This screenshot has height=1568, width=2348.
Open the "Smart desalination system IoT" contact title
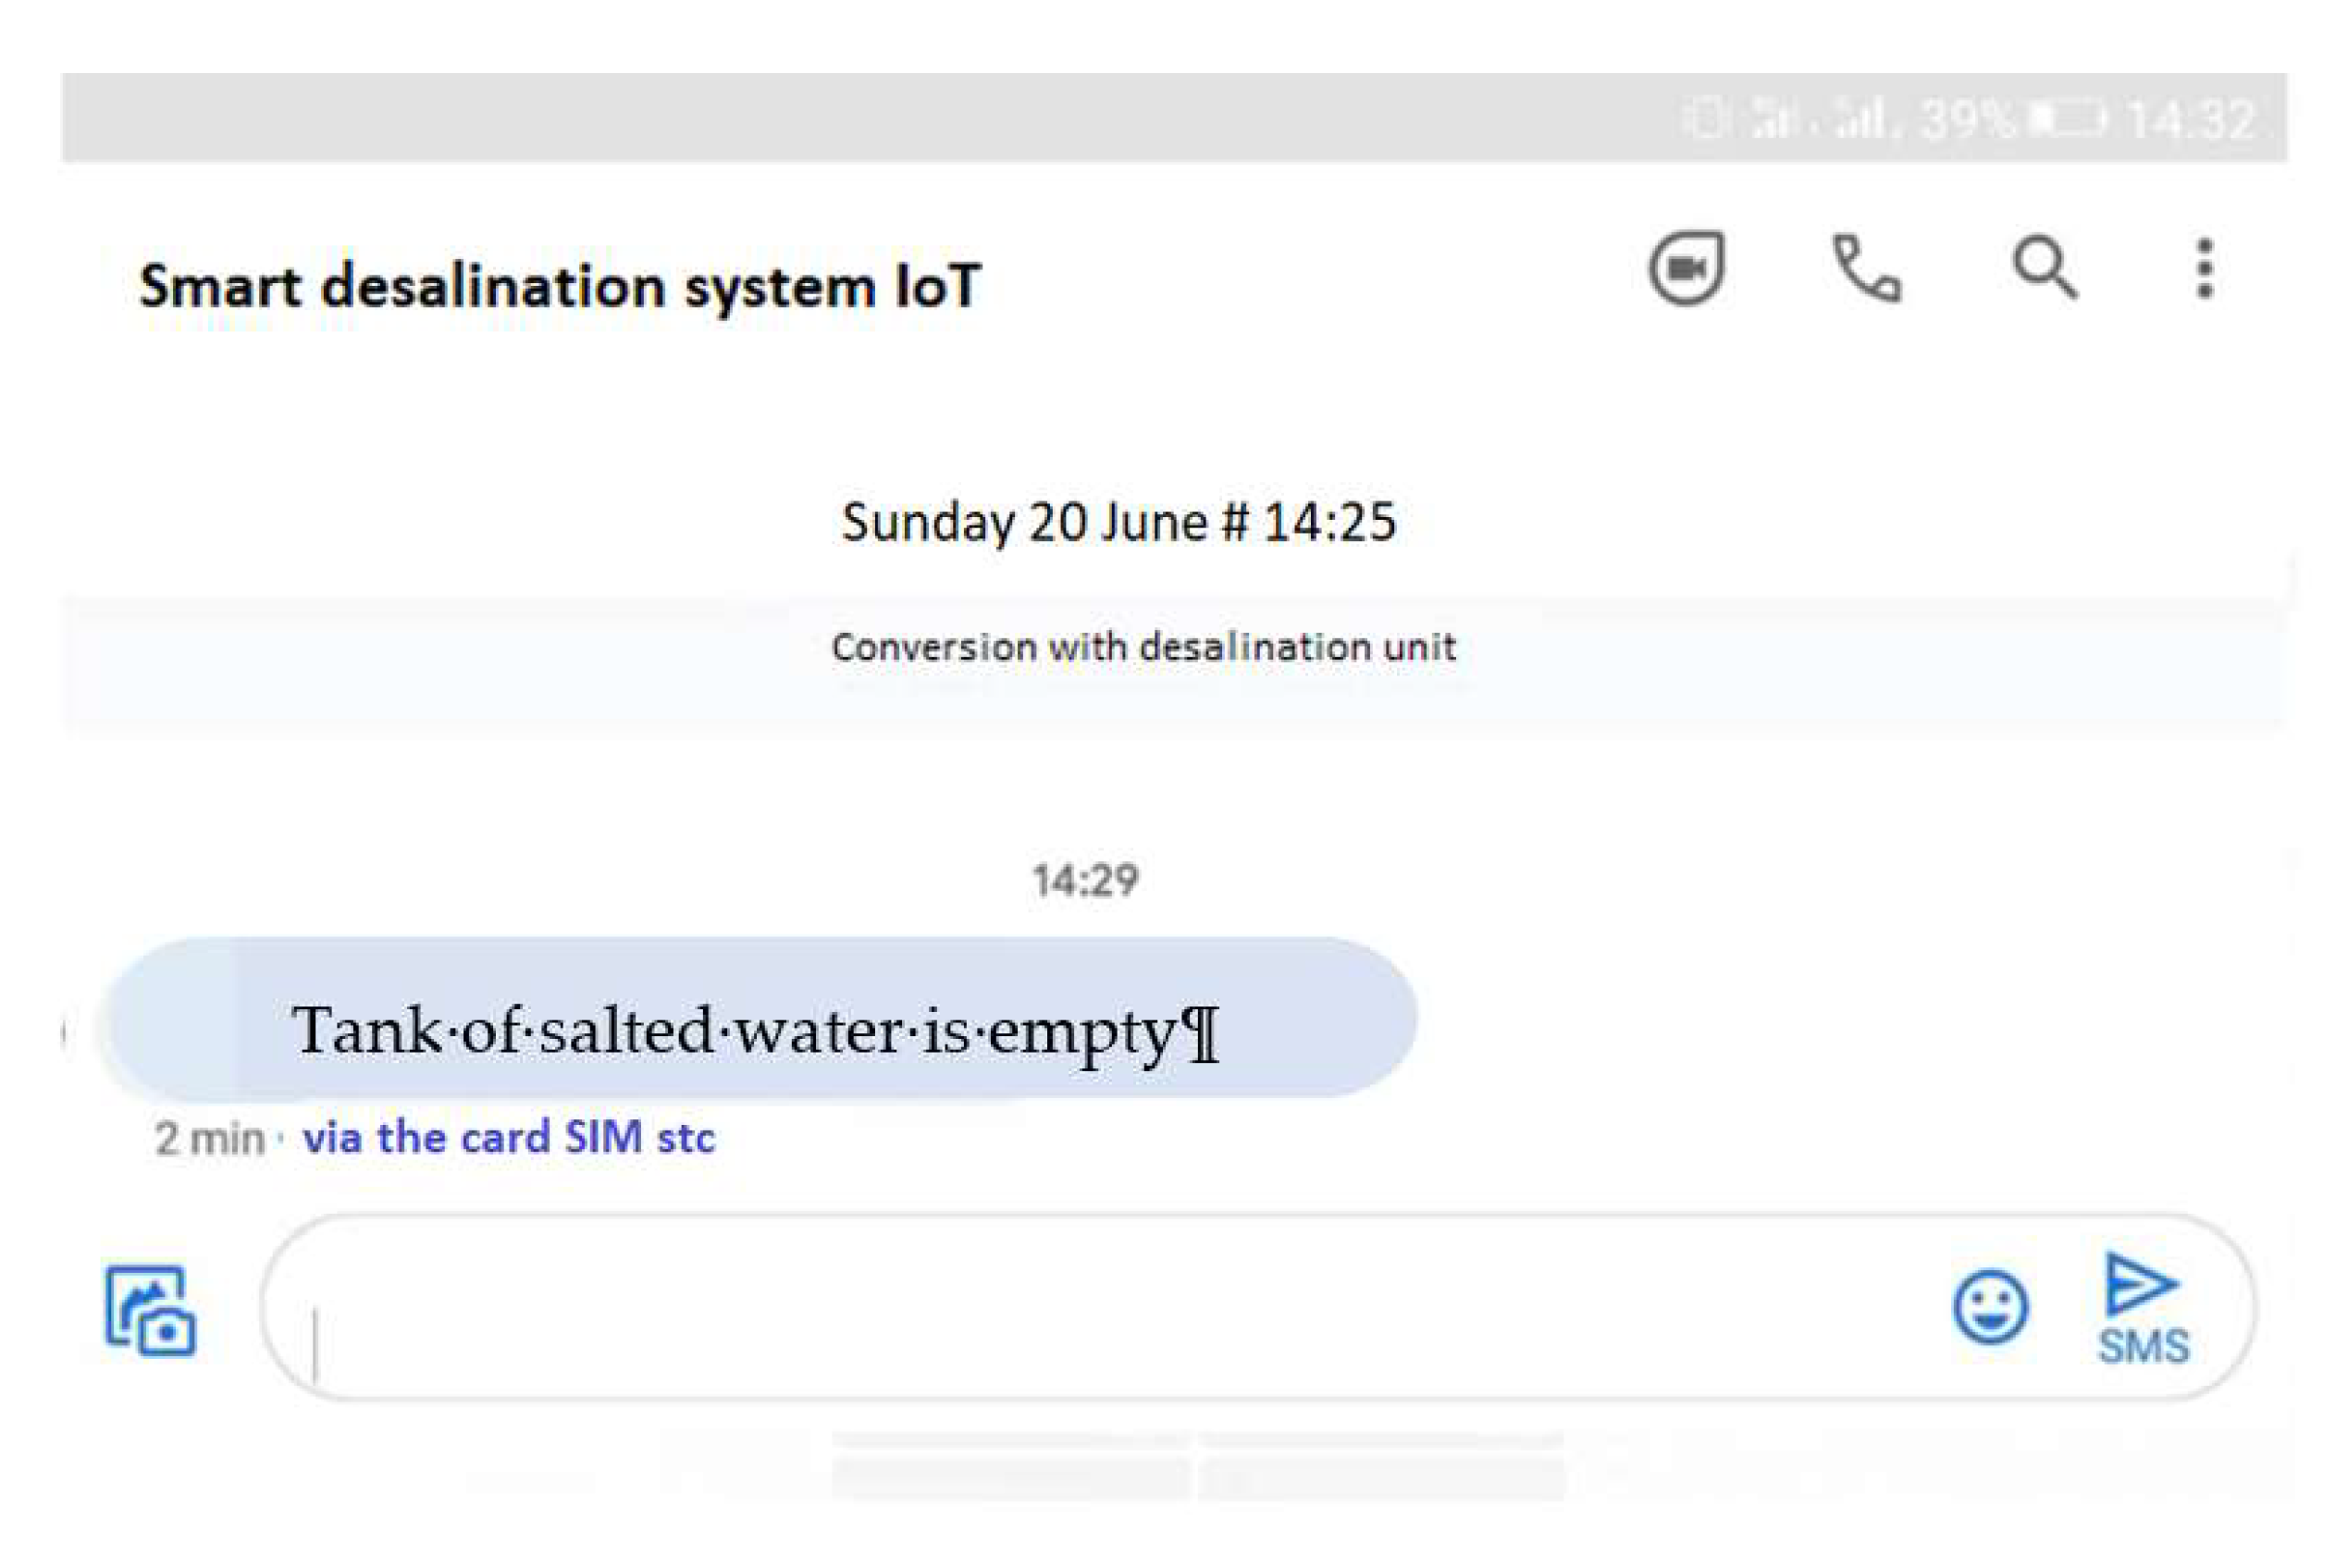click(560, 286)
